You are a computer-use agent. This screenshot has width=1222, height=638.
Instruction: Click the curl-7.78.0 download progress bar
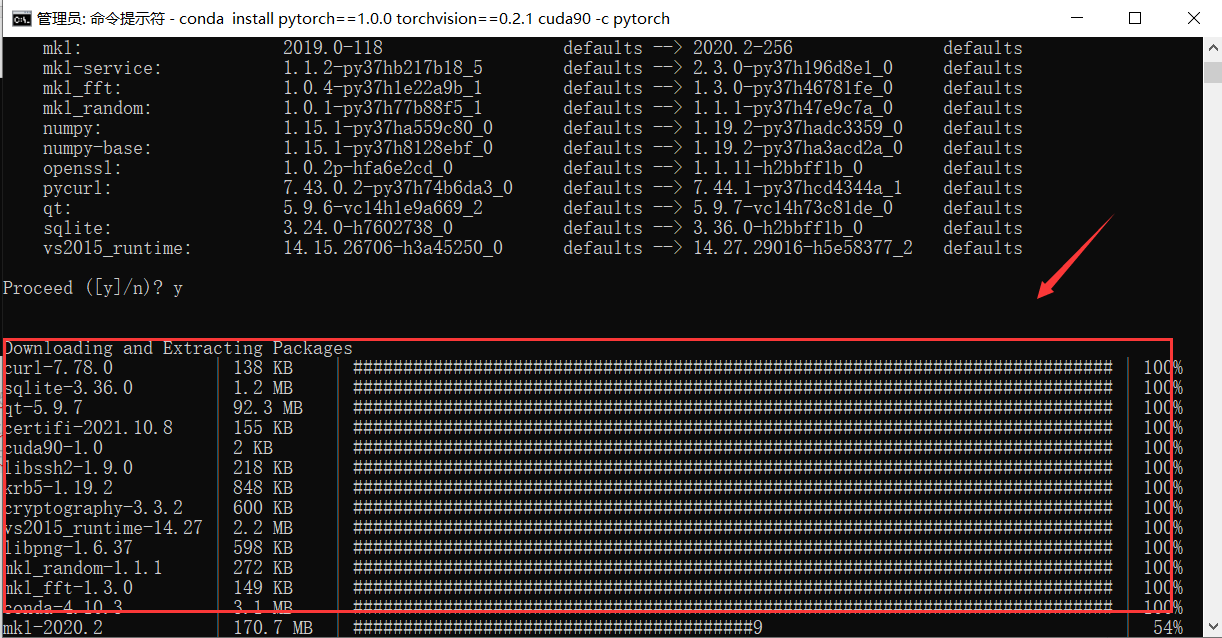(732, 368)
